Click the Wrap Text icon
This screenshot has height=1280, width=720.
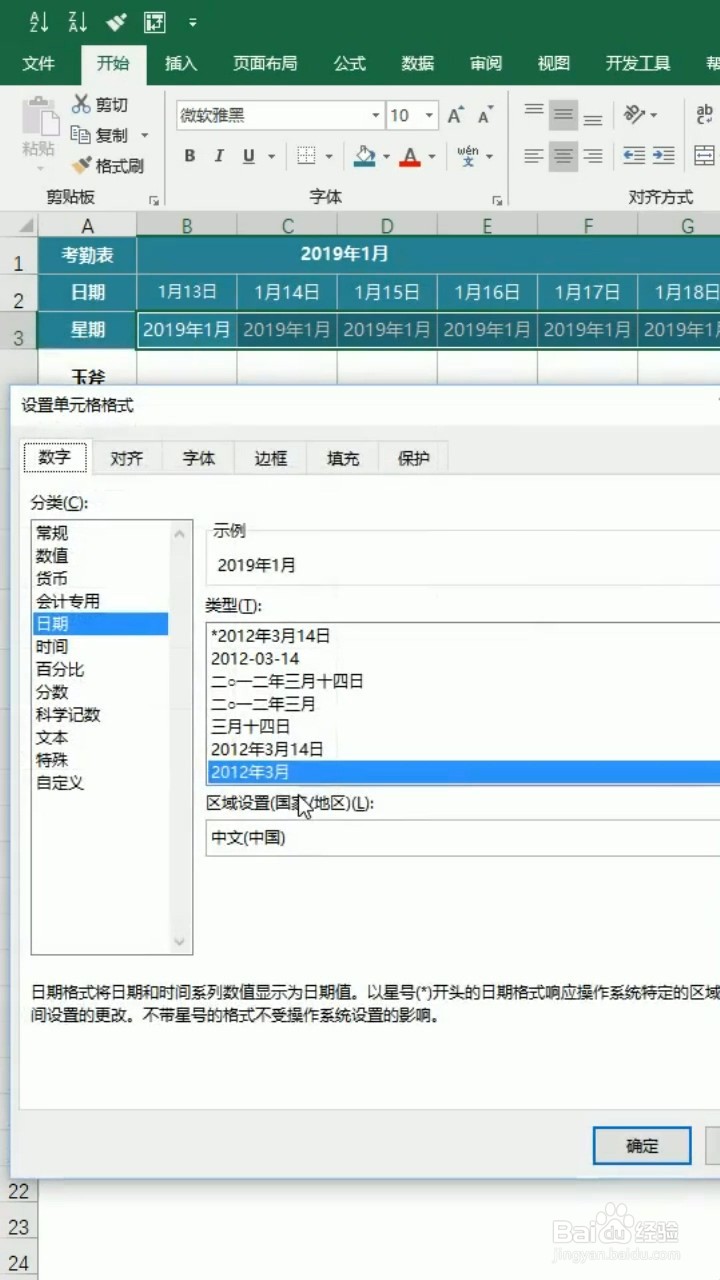[705, 115]
